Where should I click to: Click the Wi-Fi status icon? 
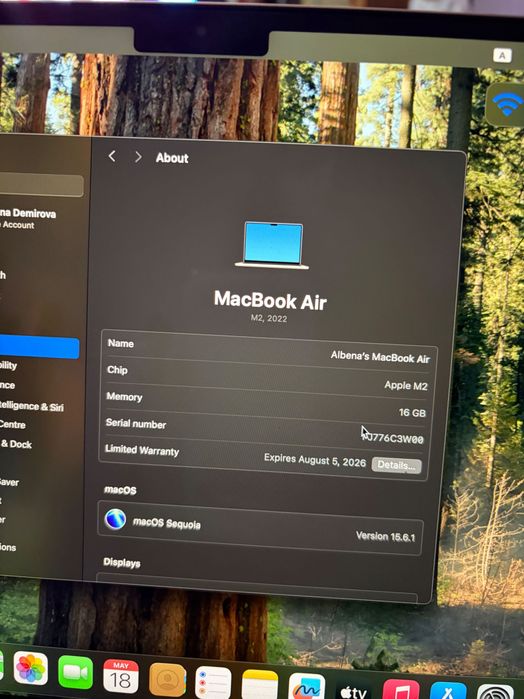click(x=507, y=104)
